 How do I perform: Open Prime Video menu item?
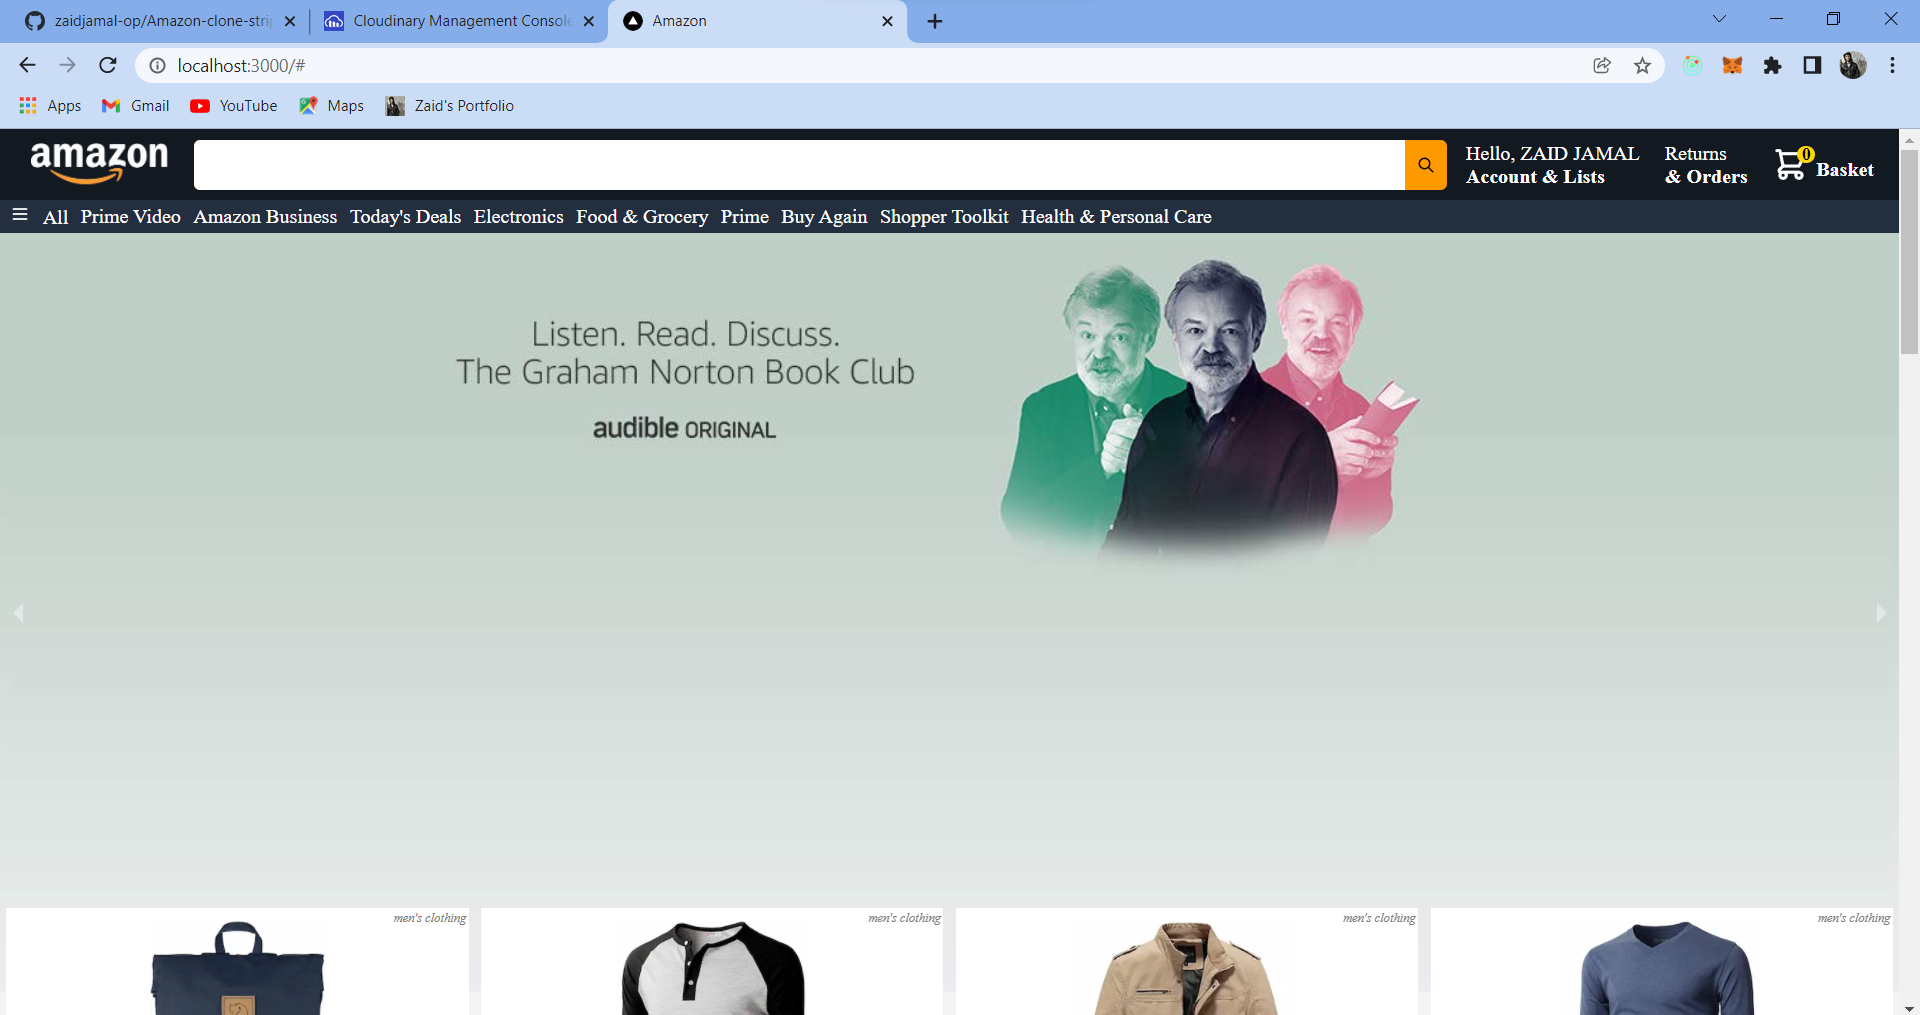tap(131, 216)
